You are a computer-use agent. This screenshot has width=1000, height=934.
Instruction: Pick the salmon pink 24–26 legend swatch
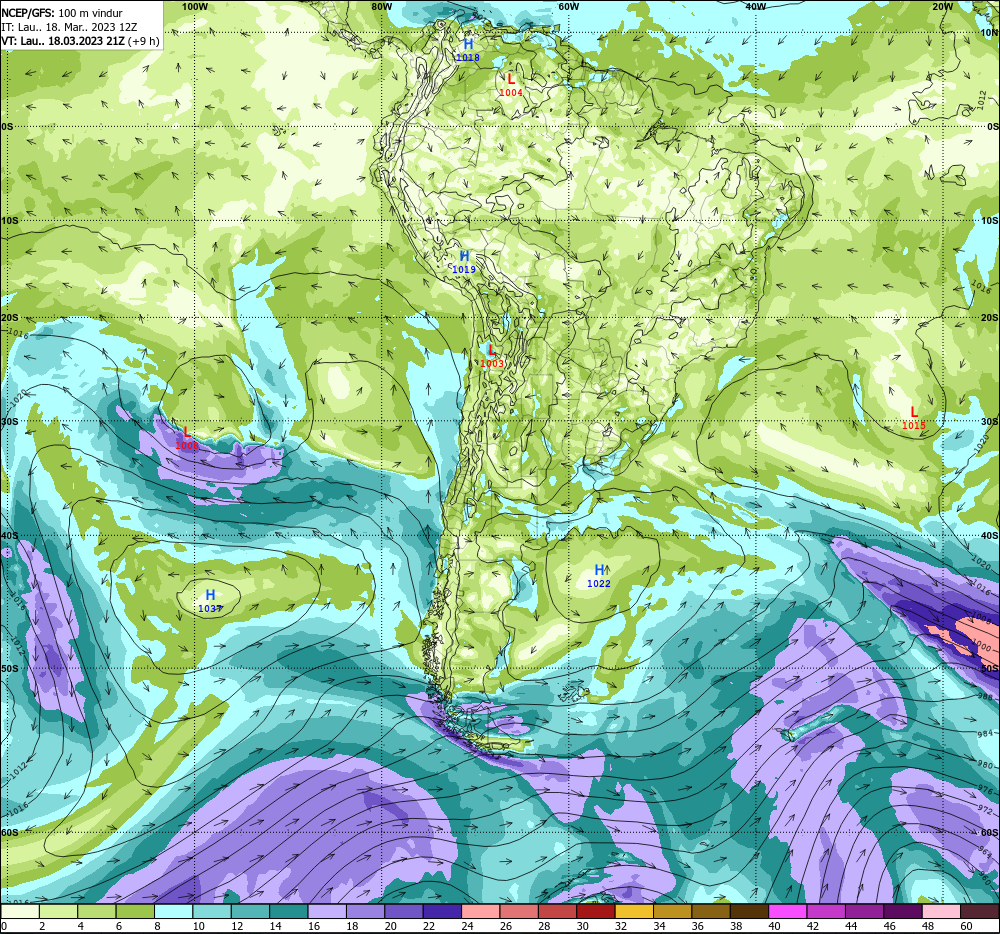click(481, 911)
